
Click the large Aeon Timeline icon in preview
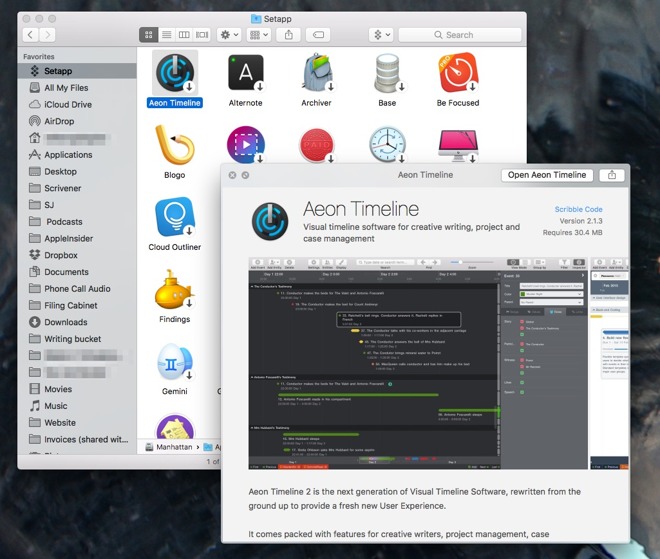[x=270, y=221]
